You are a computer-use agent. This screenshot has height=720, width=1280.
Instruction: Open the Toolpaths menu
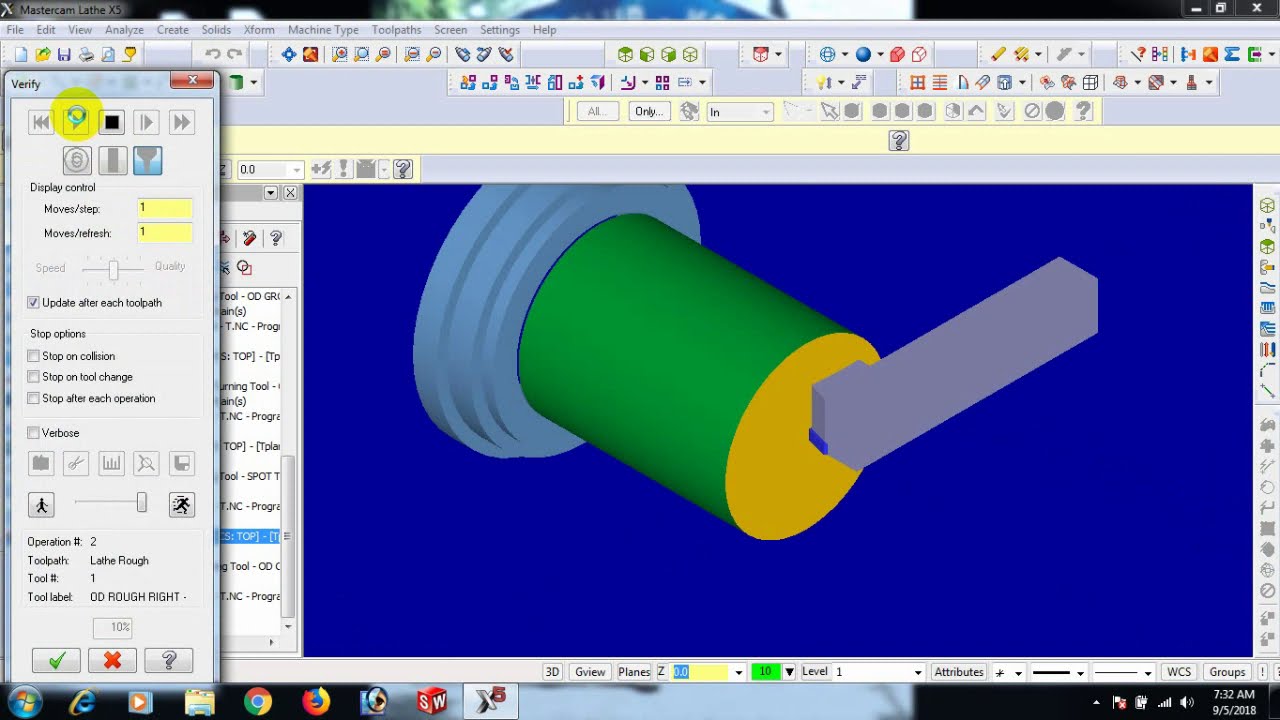coord(396,30)
